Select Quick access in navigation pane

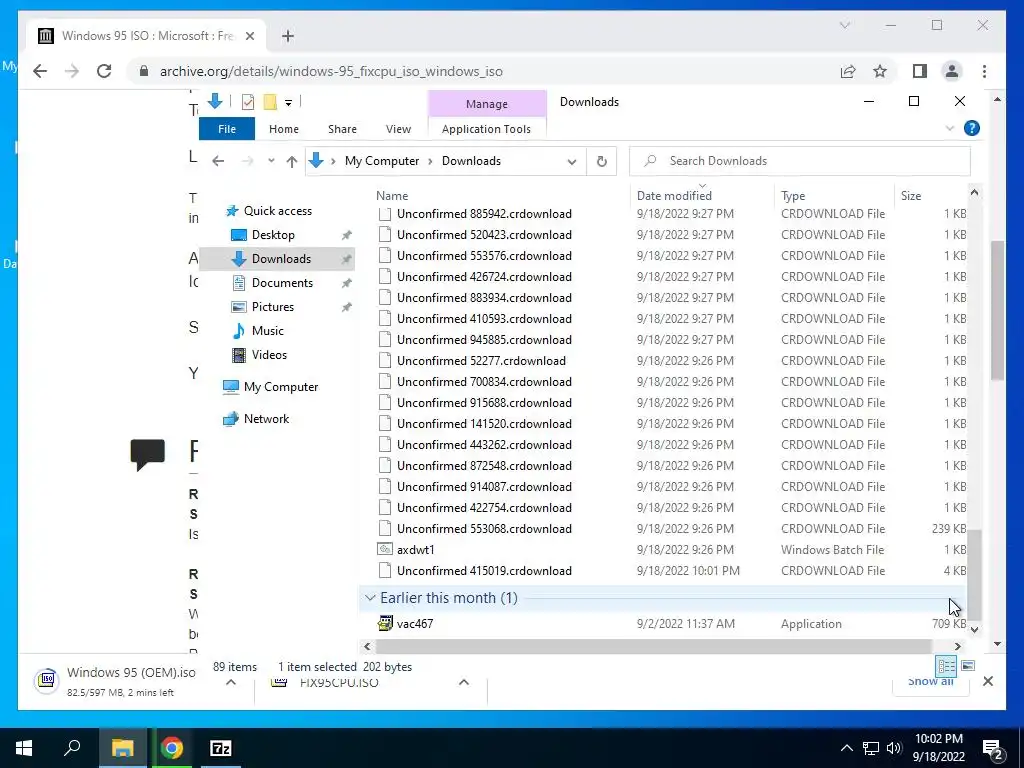coord(278,210)
